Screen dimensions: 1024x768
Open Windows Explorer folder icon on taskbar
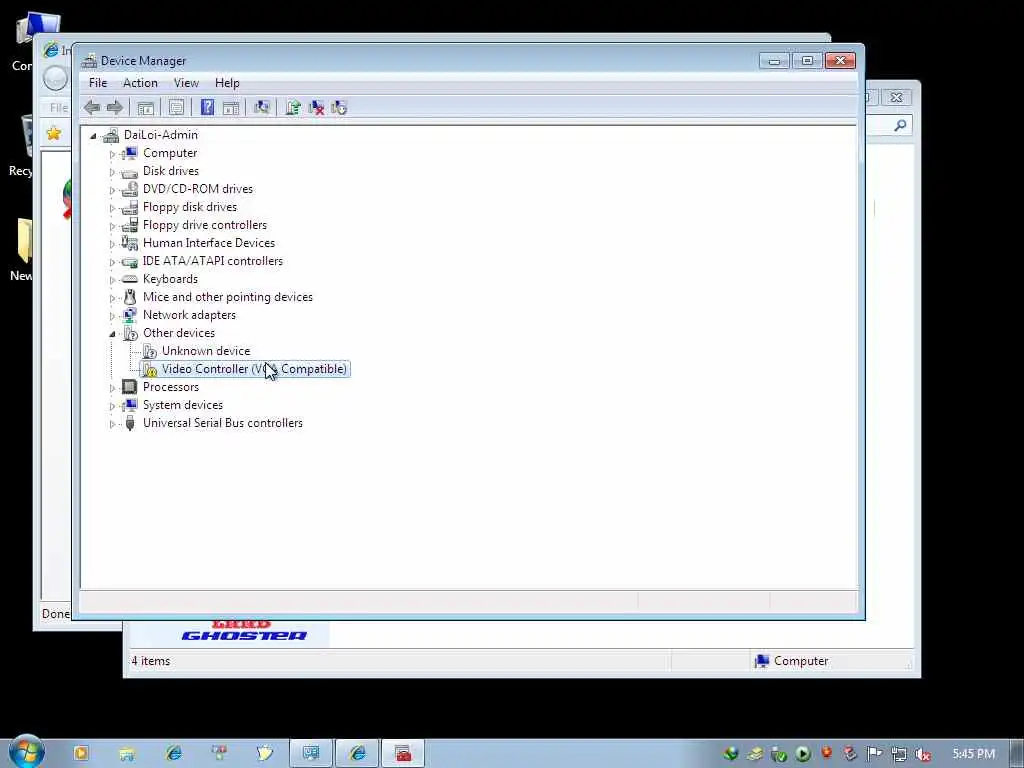[127, 753]
